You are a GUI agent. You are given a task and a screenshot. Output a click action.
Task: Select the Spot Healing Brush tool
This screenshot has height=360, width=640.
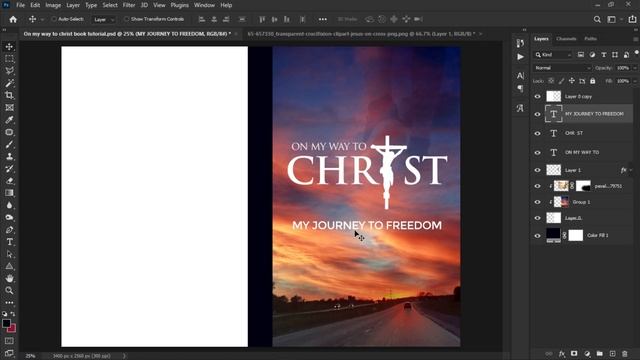pyautogui.click(x=9, y=132)
